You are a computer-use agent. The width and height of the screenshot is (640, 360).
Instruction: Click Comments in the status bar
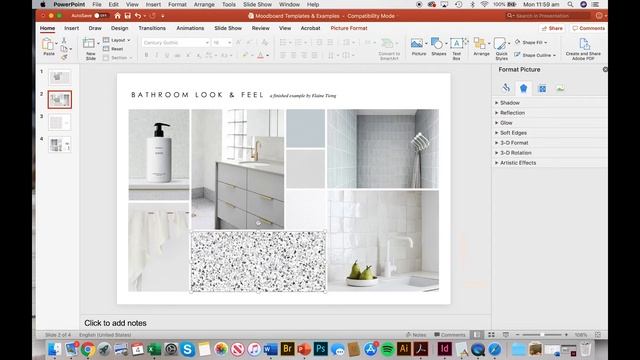click(449, 335)
